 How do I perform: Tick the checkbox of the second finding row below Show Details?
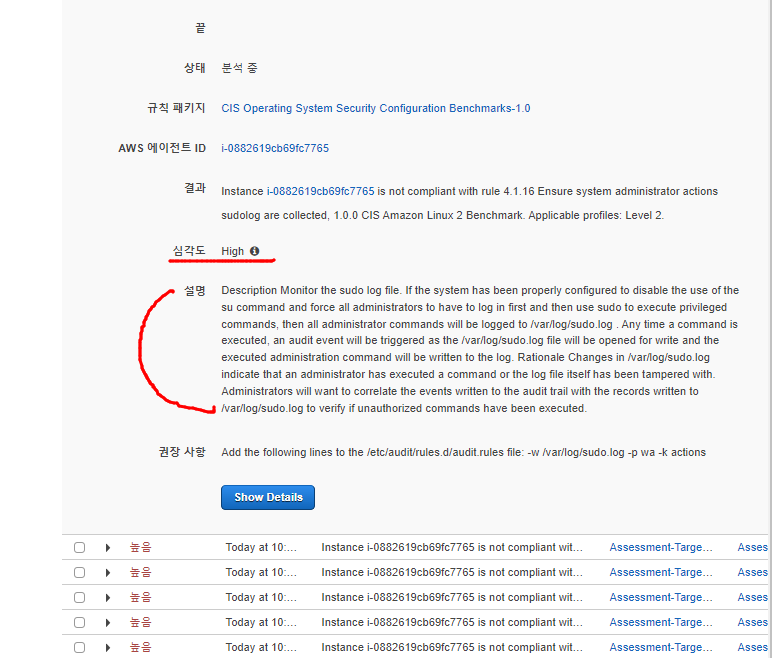[79, 573]
